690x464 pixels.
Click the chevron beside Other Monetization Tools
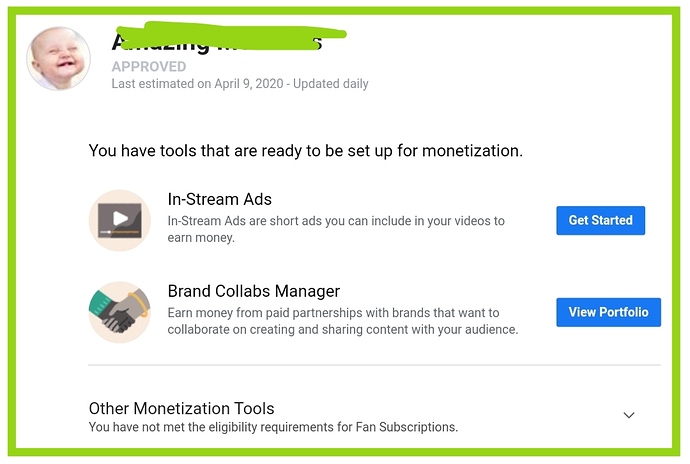pyautogui.click(x=629, y=415)
